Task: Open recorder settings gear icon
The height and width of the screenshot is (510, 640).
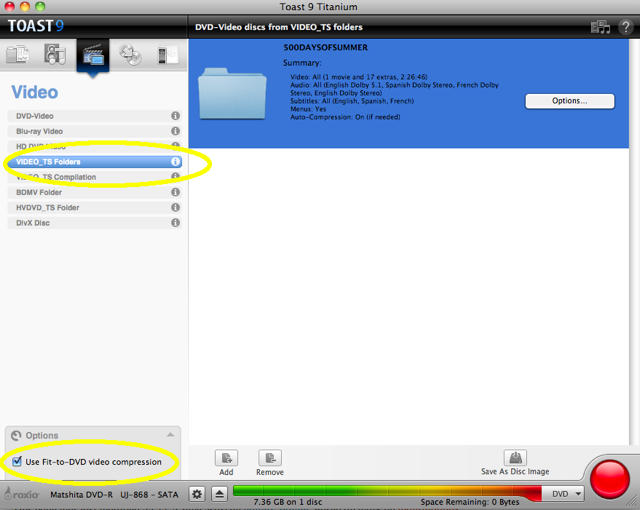Action: click(x=197, y=494)
